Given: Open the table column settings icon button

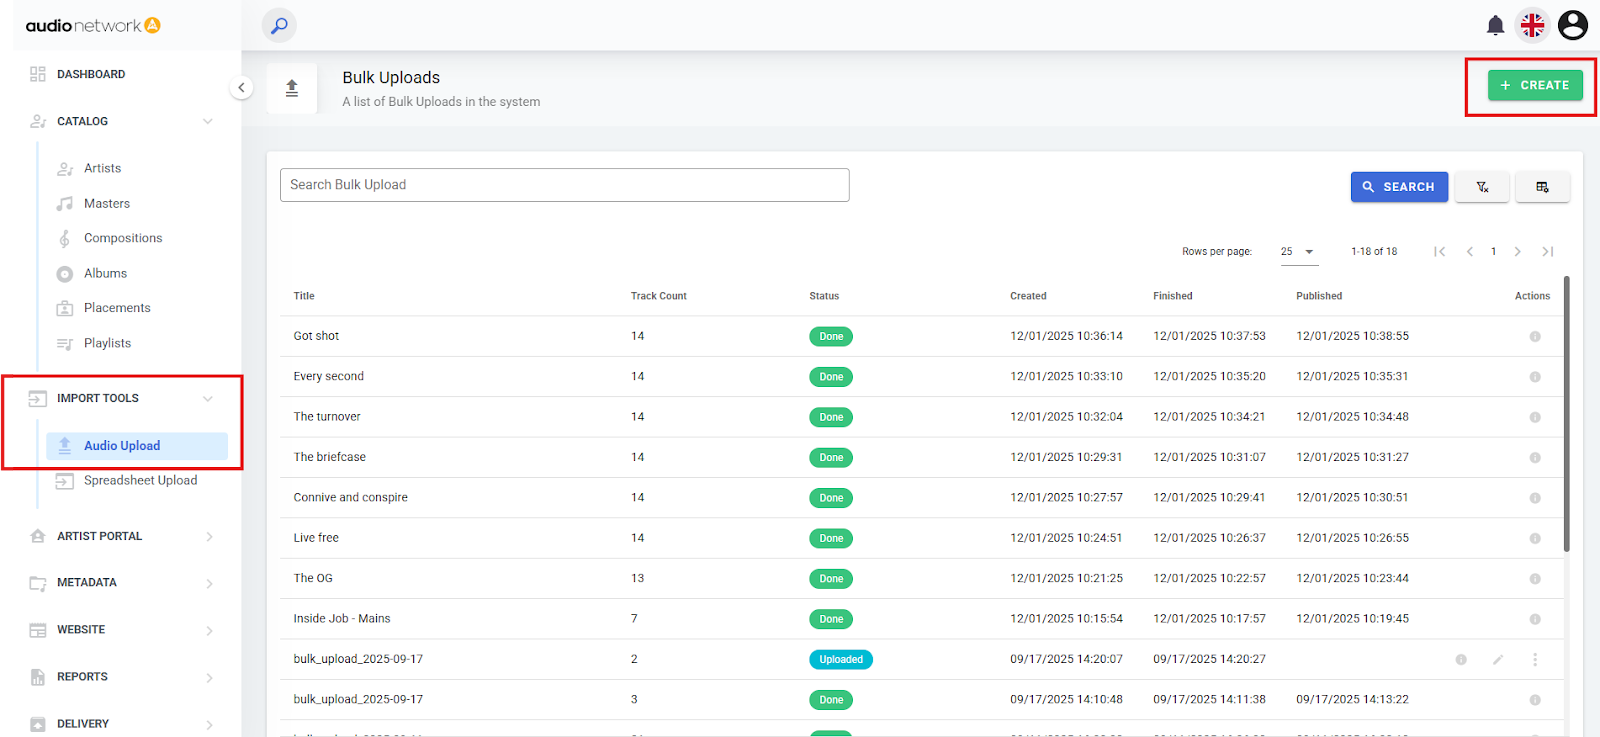Looking at the screenshot, I should (x=1542, y=187).
